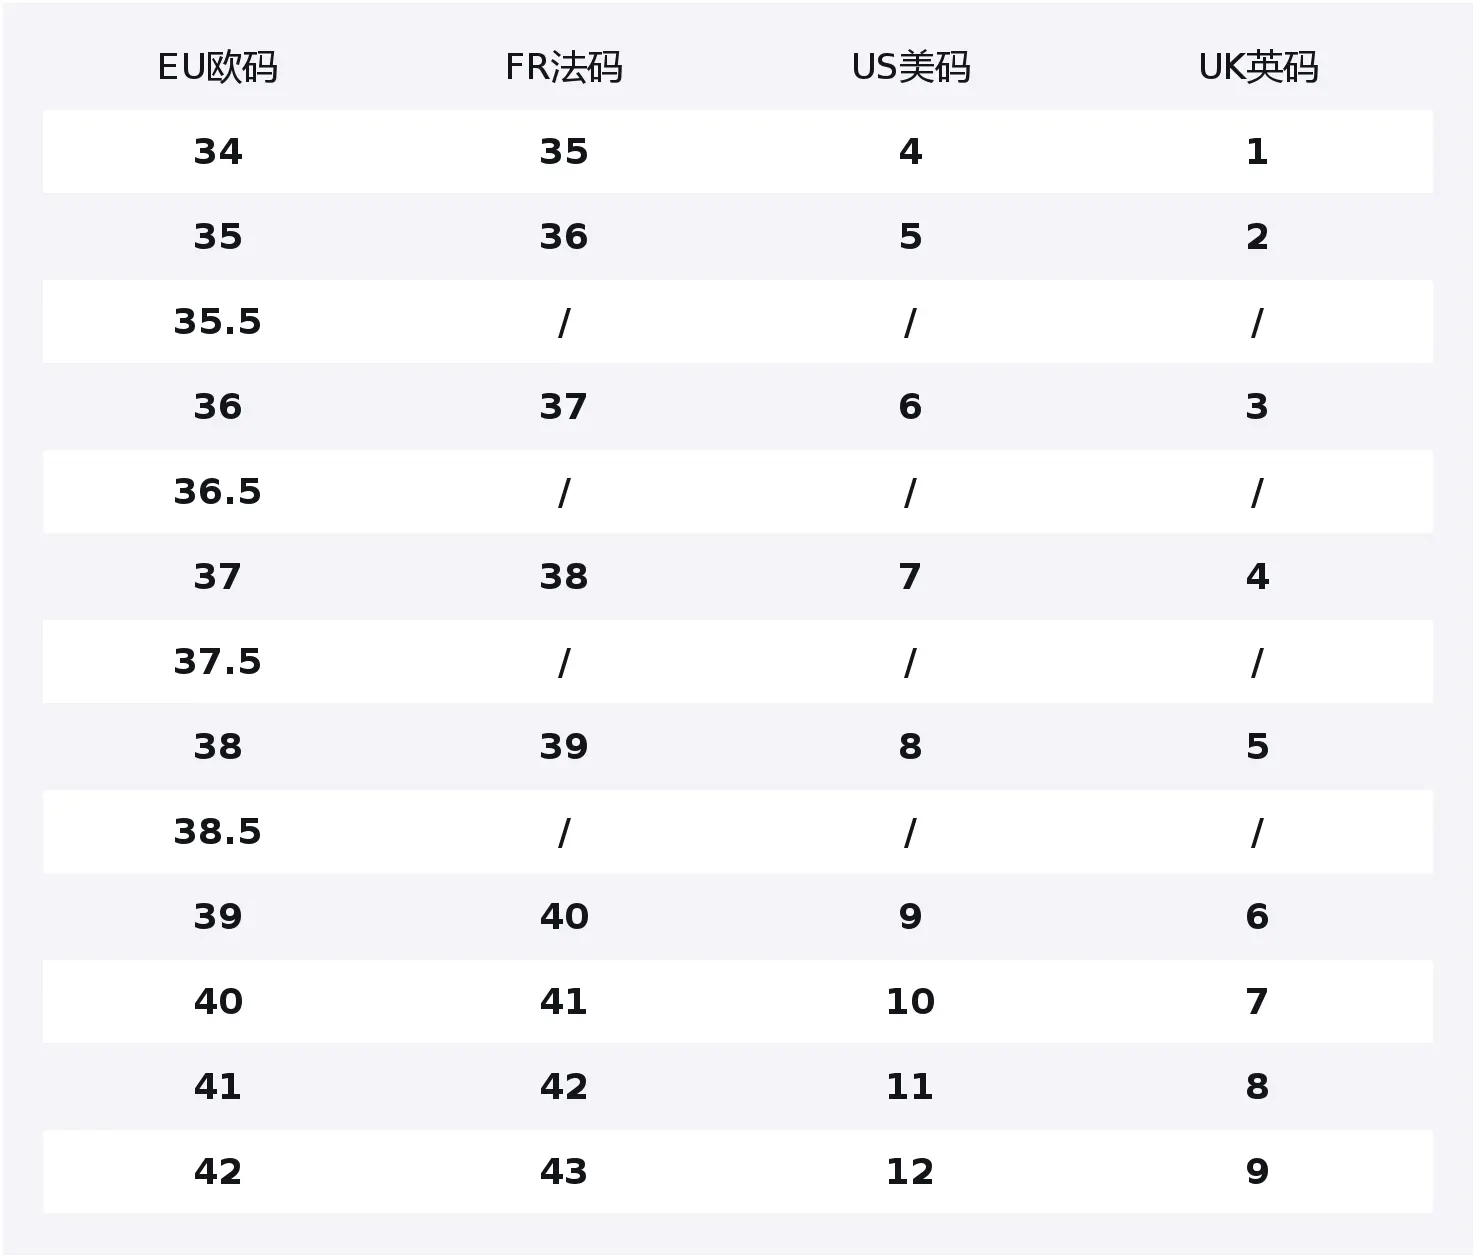
Task: Select FR size 39 cell
Action: tap(564, 747)
